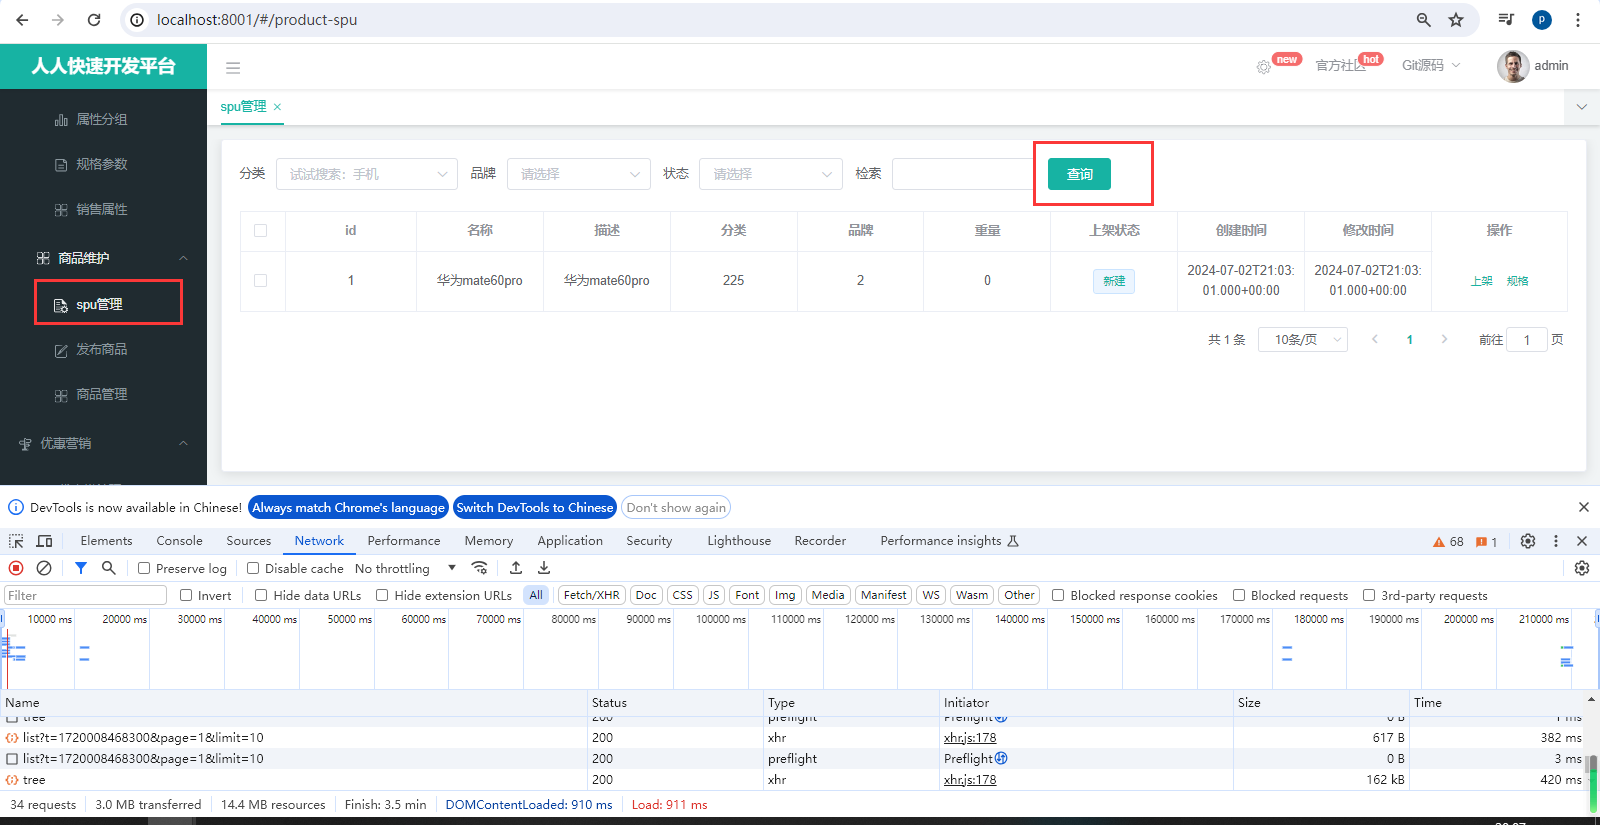Go to next page arrow in pagination
This screenshot has width=1600, height=825.
1444,340
